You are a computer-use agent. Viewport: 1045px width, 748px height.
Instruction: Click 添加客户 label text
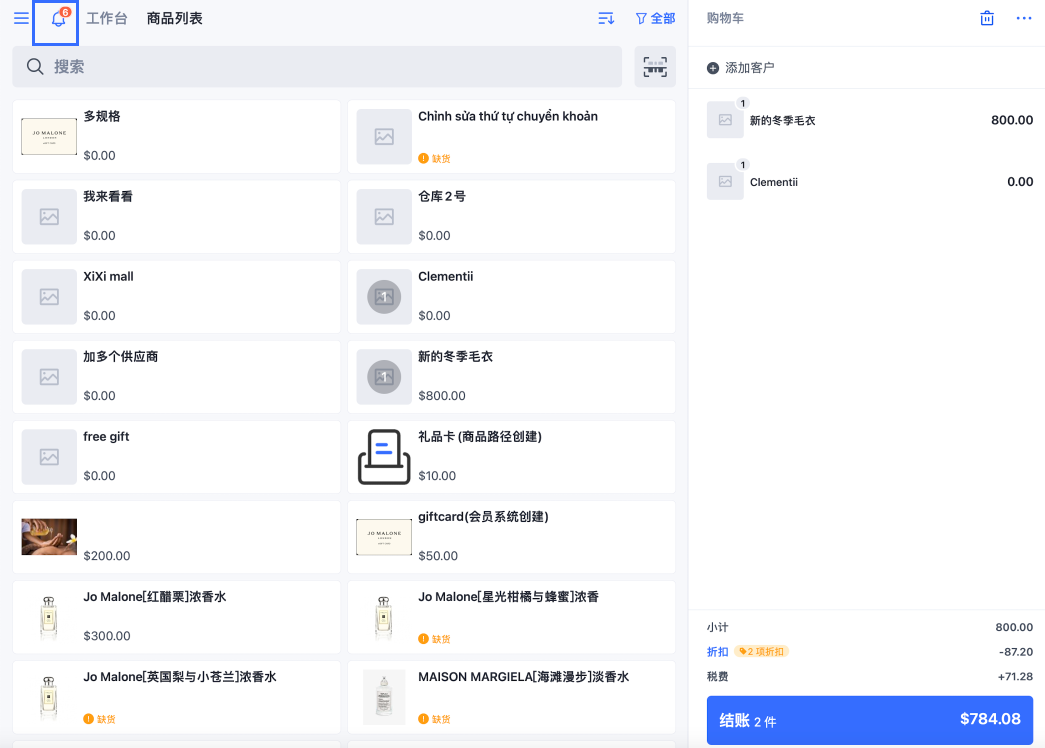tap(750, 68)
